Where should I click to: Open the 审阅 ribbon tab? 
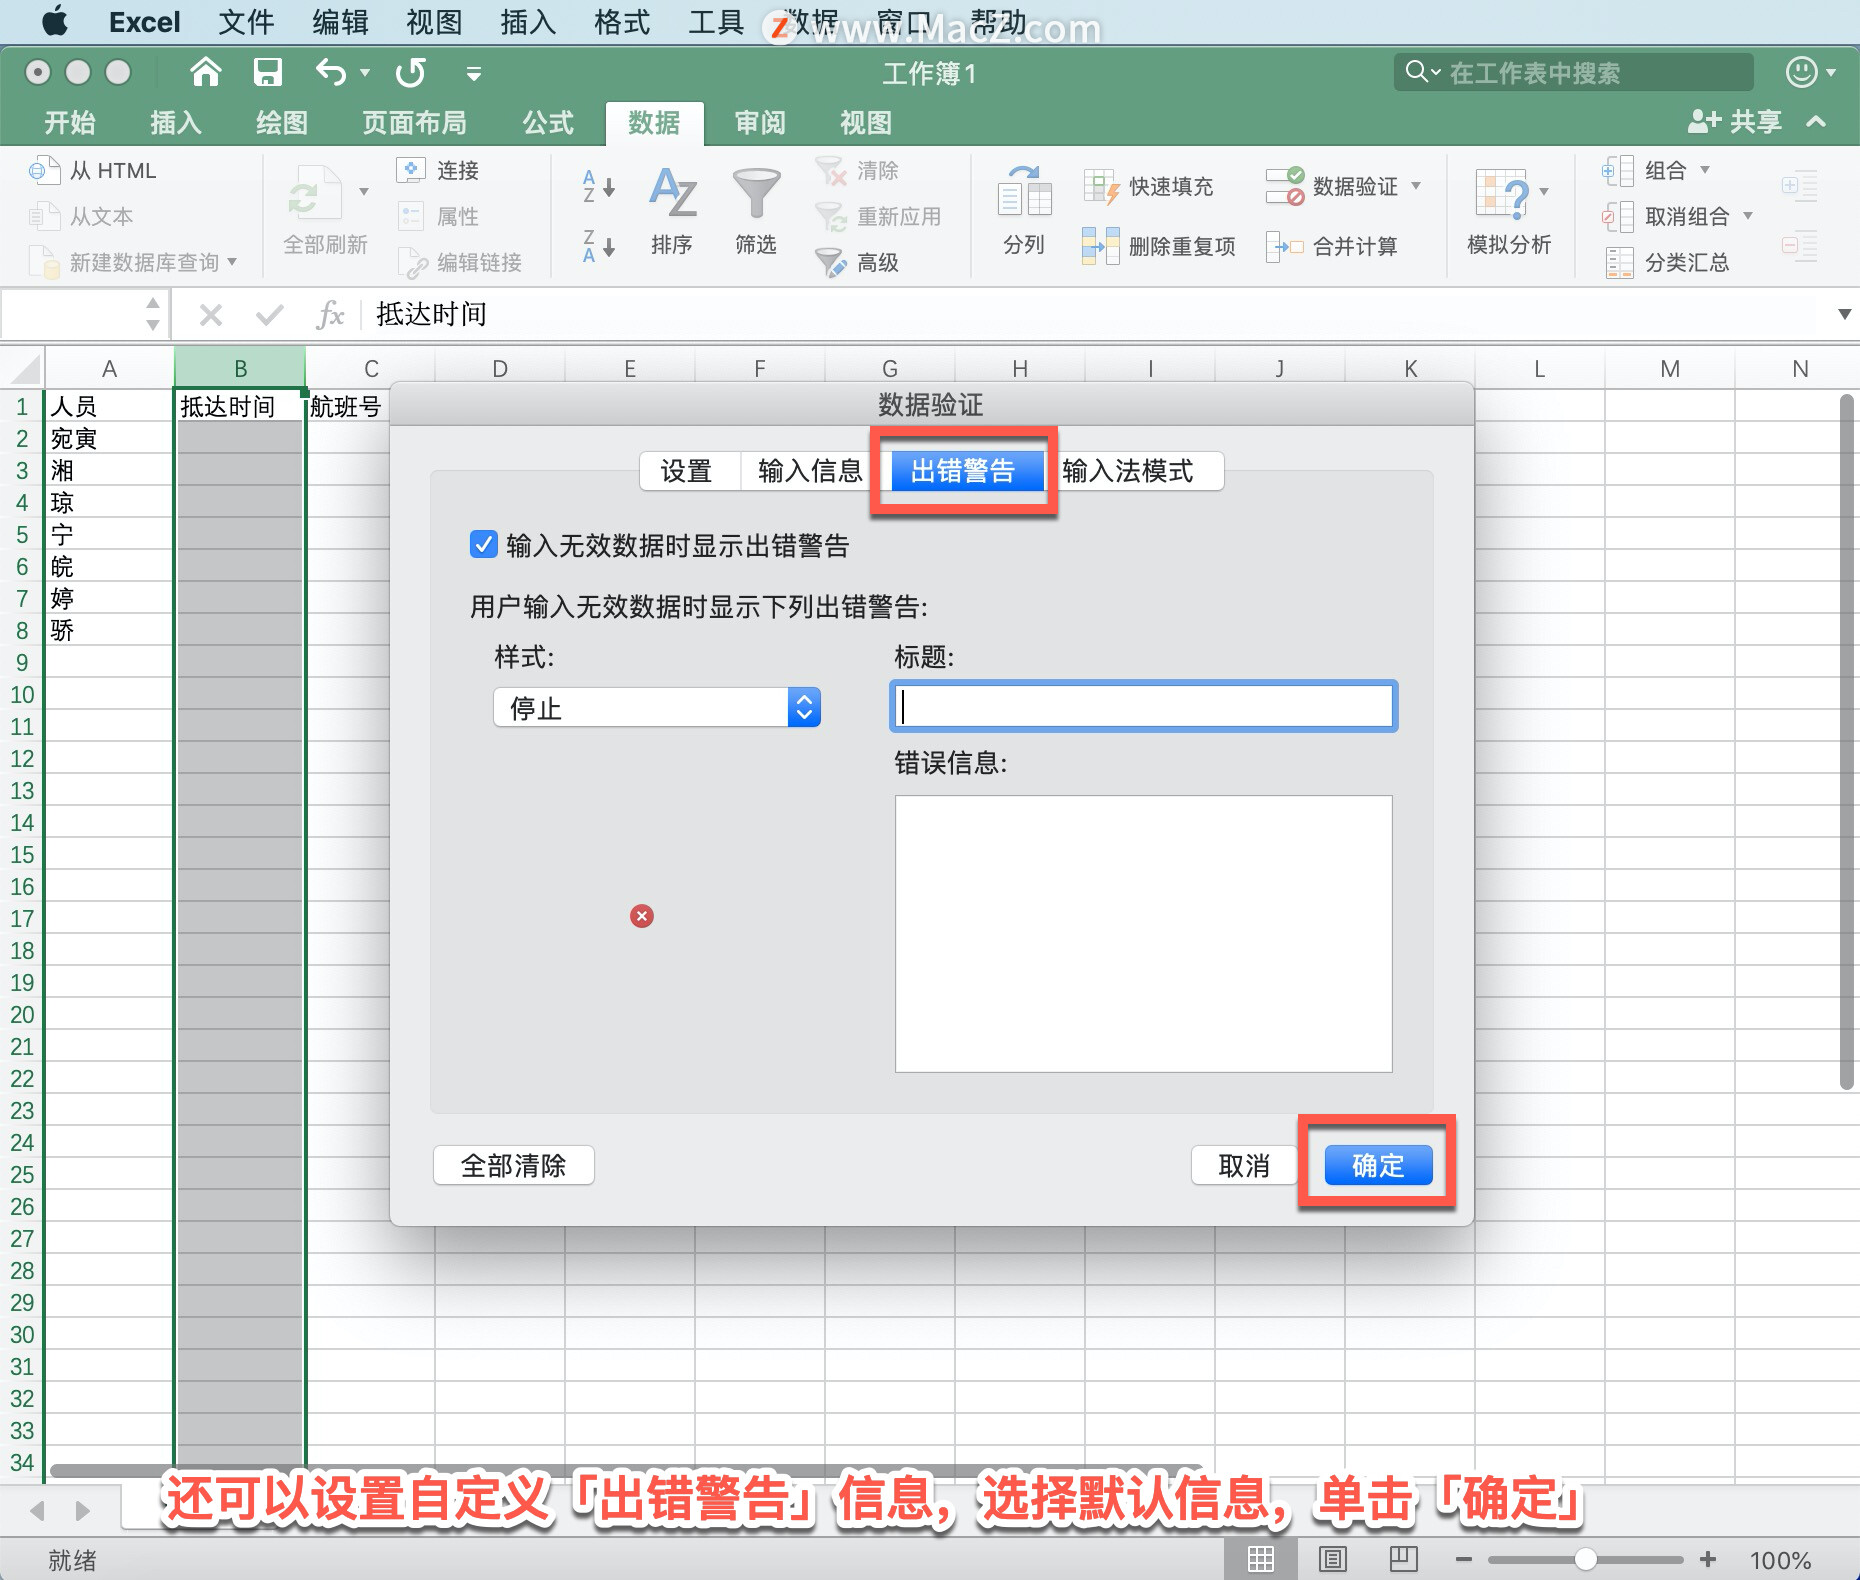click(760, 123)
